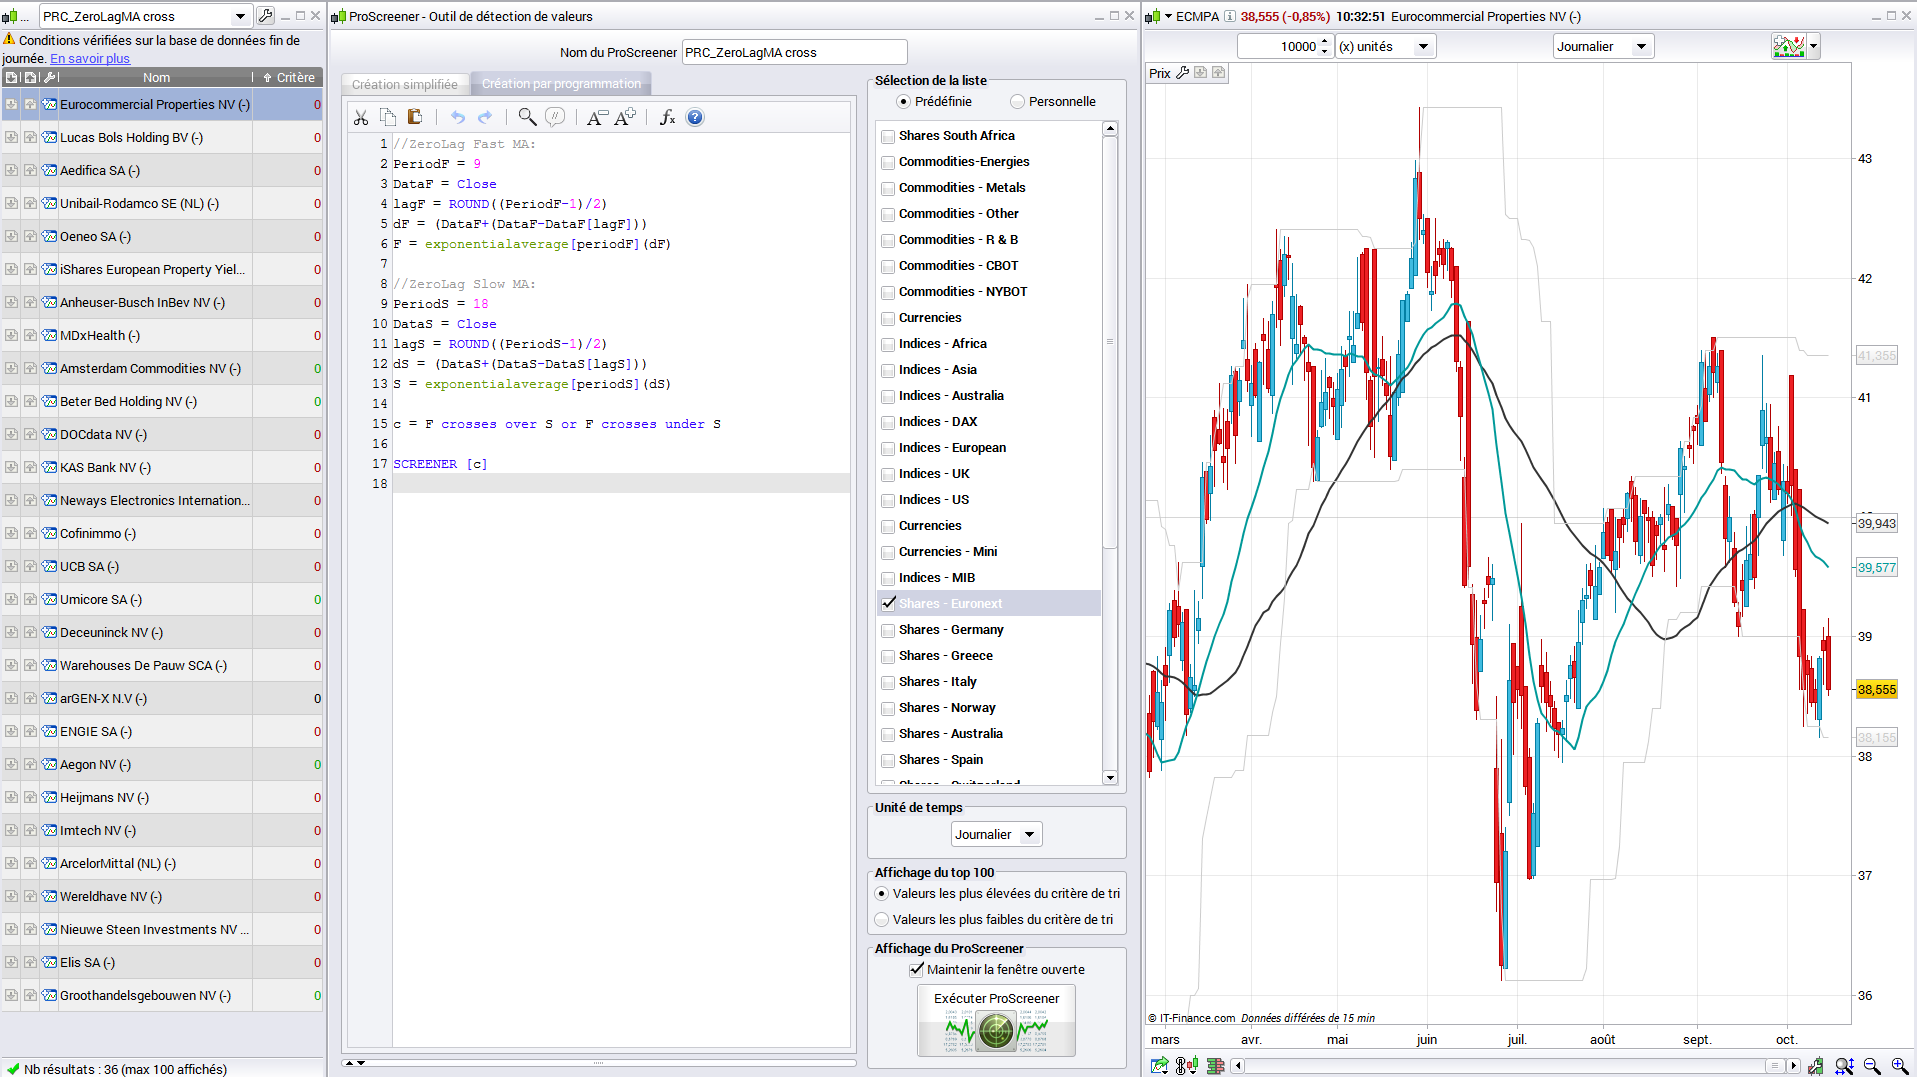Check the Indices - DAX list

coord(888,422)
